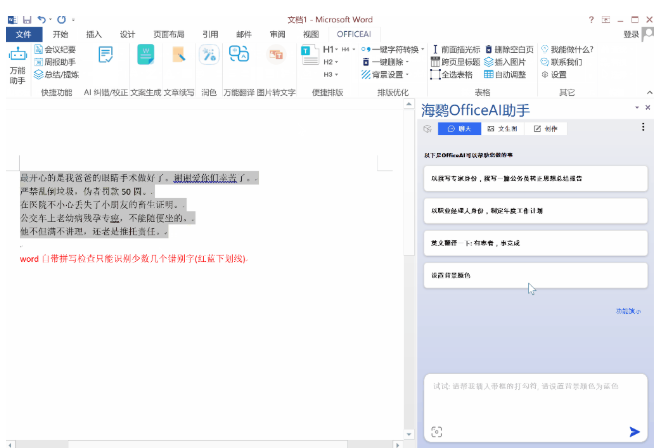Image resolution: width=654 pixels, height=448 pixels.
Task: Open the quick access toolbar customize arrow
Action: (73, 20)
